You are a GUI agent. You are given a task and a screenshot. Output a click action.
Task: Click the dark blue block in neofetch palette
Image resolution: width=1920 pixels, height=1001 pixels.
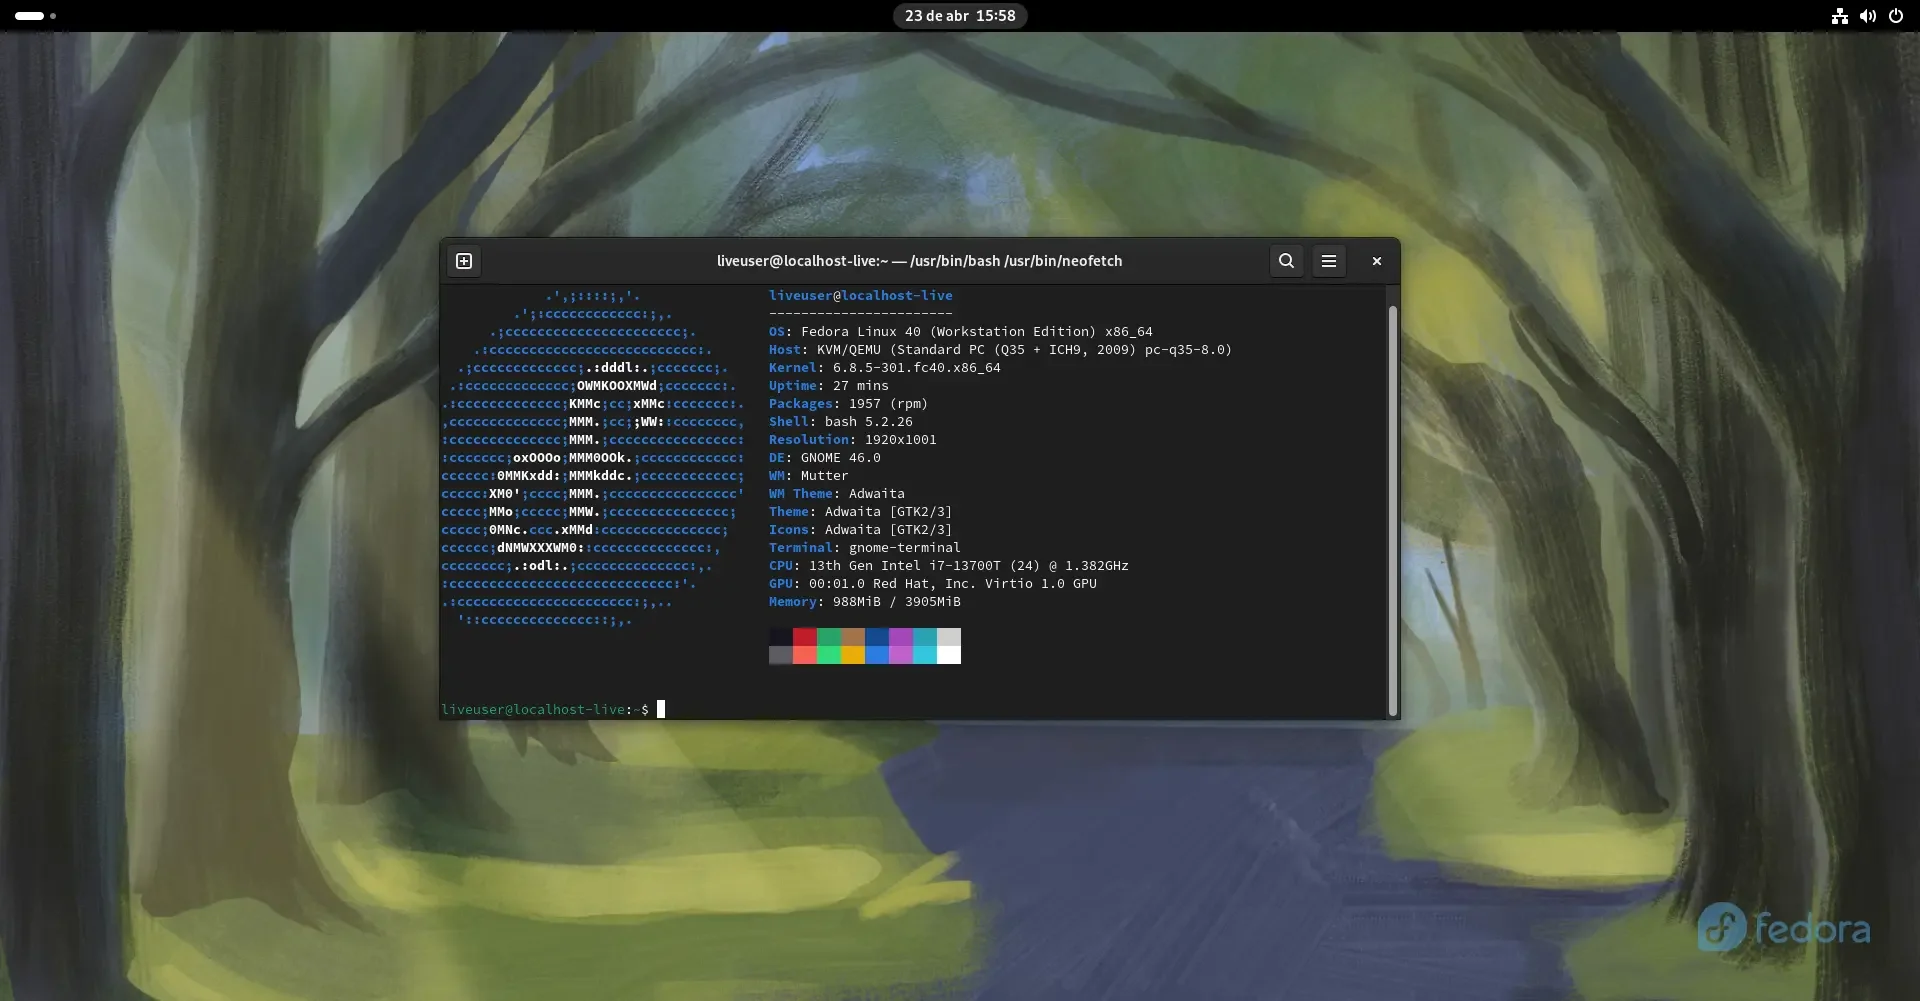tap(877, 637)
